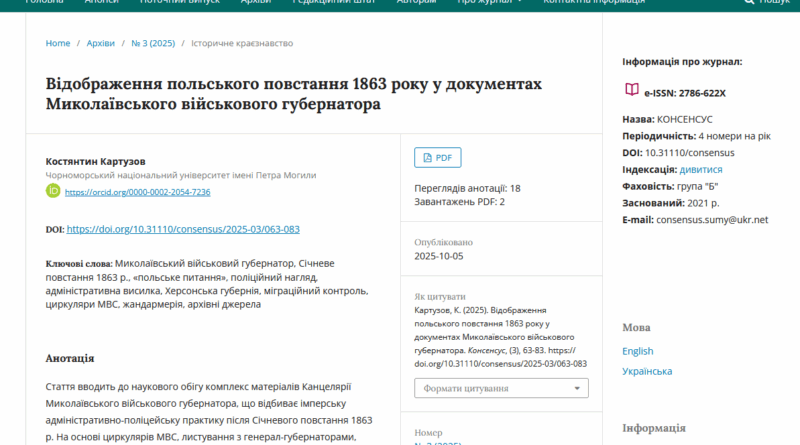The height and width of the screenshot is (445, 800).
Task: Click the дивитися indexing link
Action: point(701,169)
